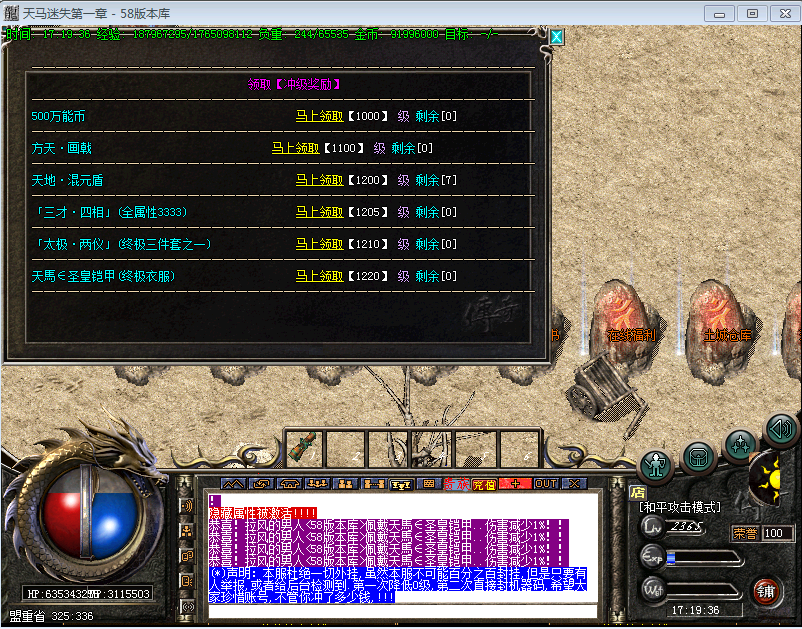This screenshot has height=629, width=802.
Task: Click the grid keyboard toolbar icon
Action: (429, 483)
